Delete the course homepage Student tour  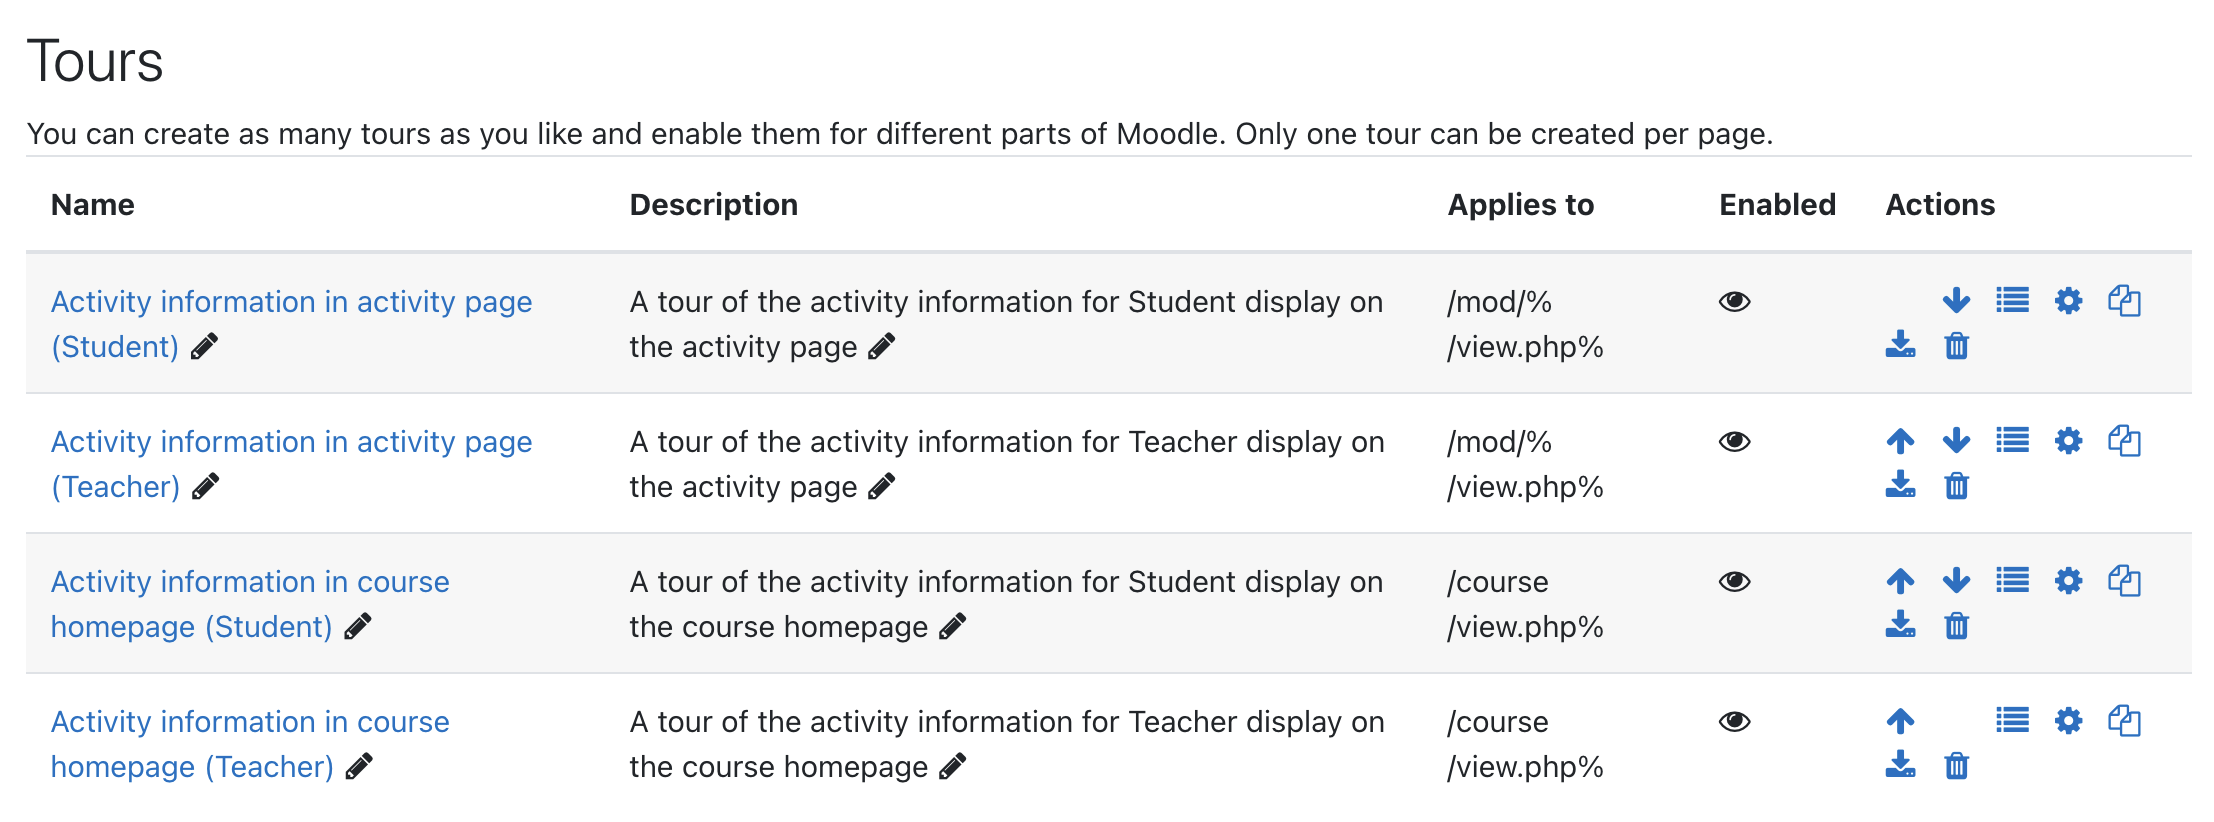1956,626
